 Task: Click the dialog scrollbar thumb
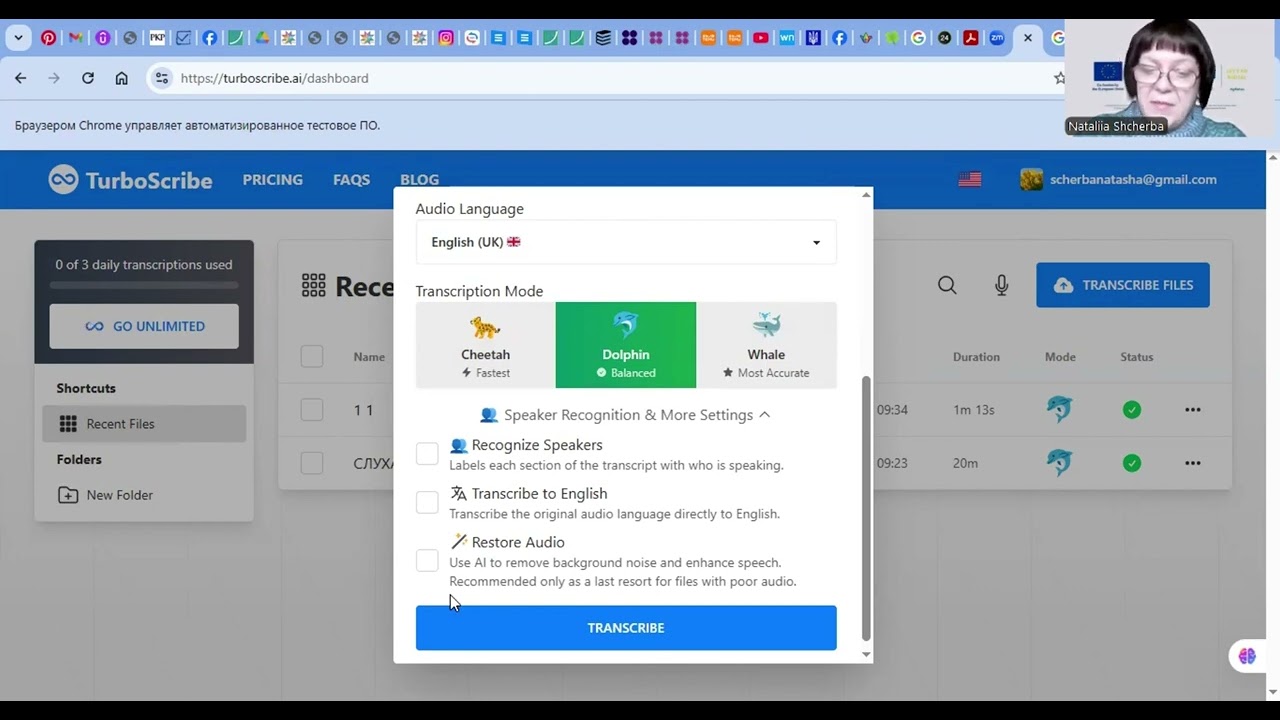click(866, 508)
